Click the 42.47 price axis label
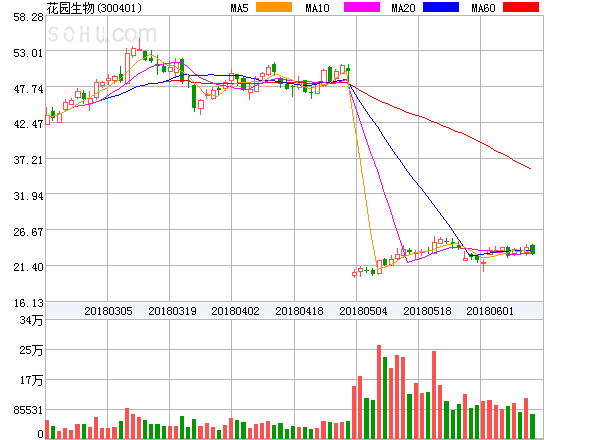Screen dimensions: 600x440 click(x=28, y=124)
